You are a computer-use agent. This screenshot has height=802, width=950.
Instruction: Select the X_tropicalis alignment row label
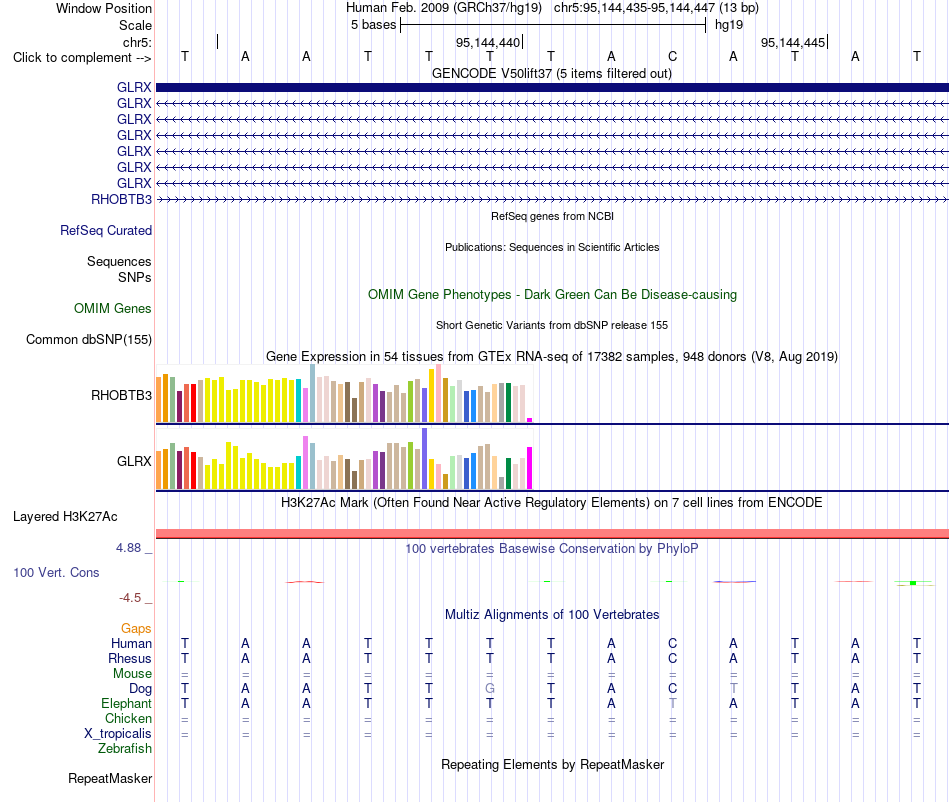pos(118,734)
